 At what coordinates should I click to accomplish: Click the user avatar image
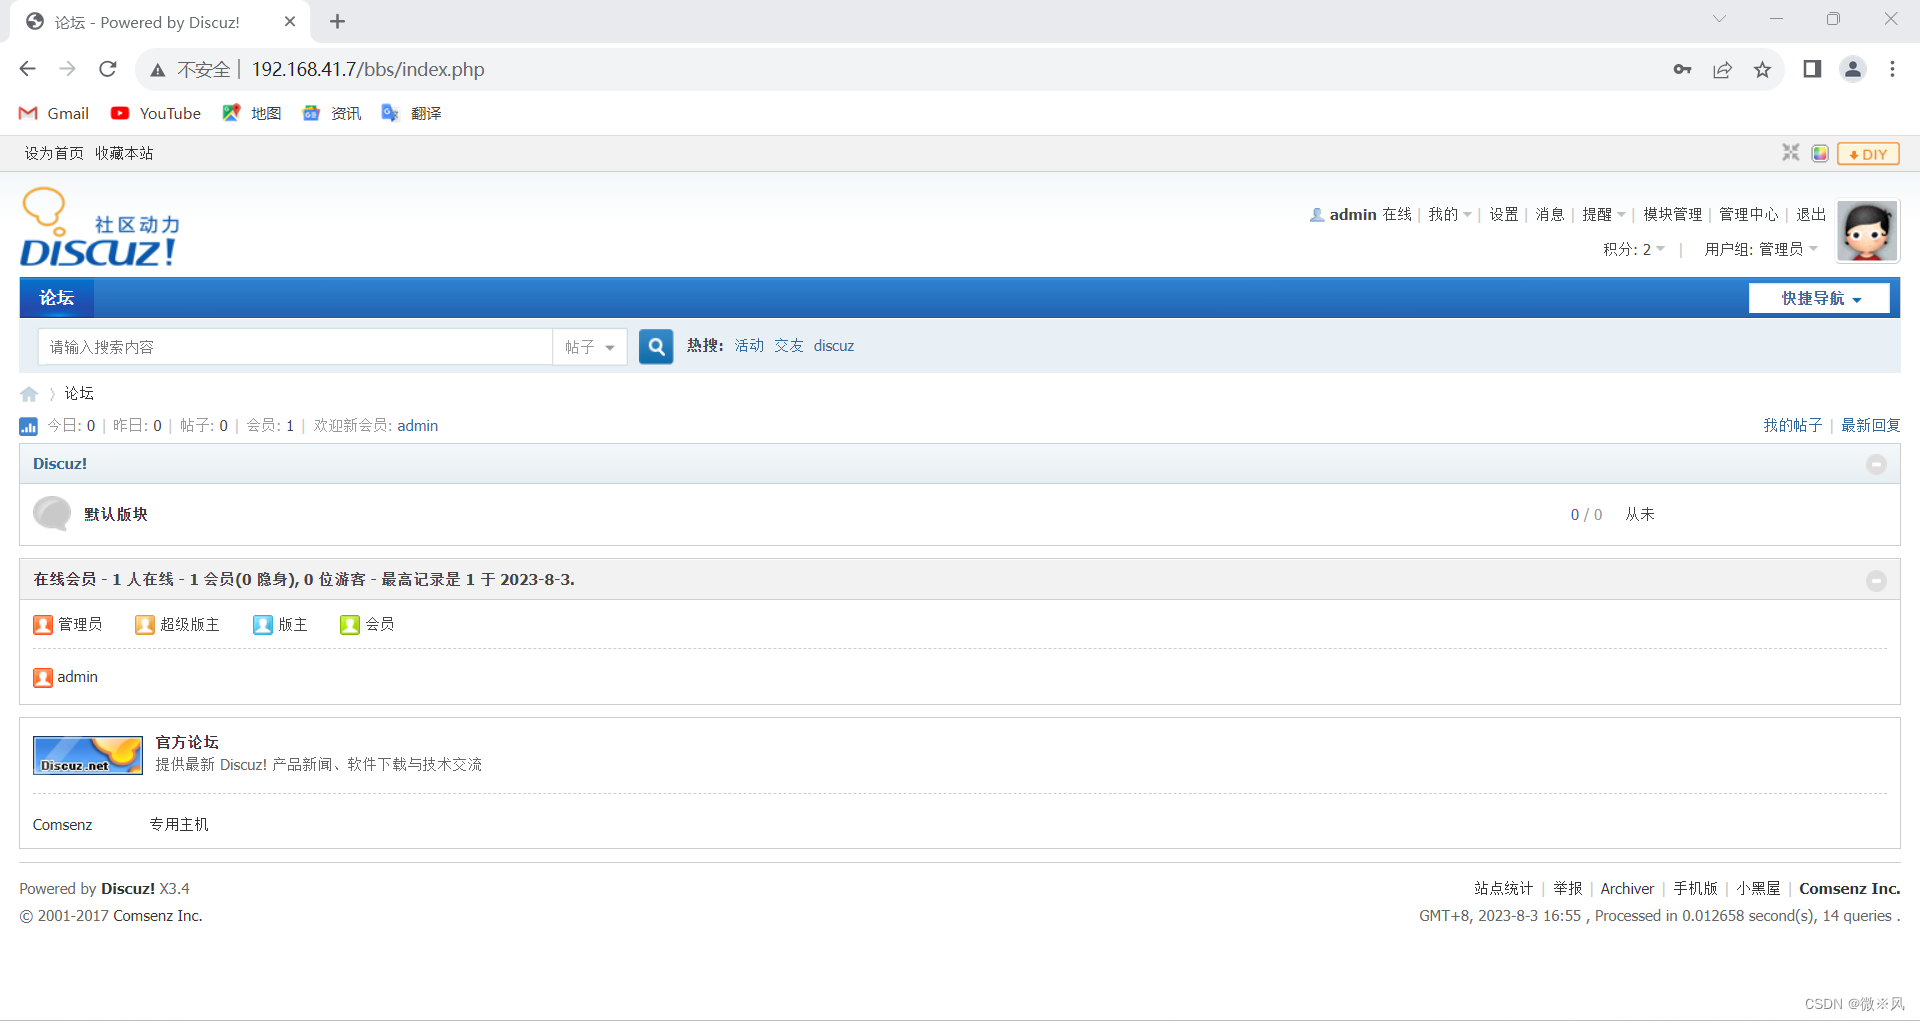tap(1867, 231)
